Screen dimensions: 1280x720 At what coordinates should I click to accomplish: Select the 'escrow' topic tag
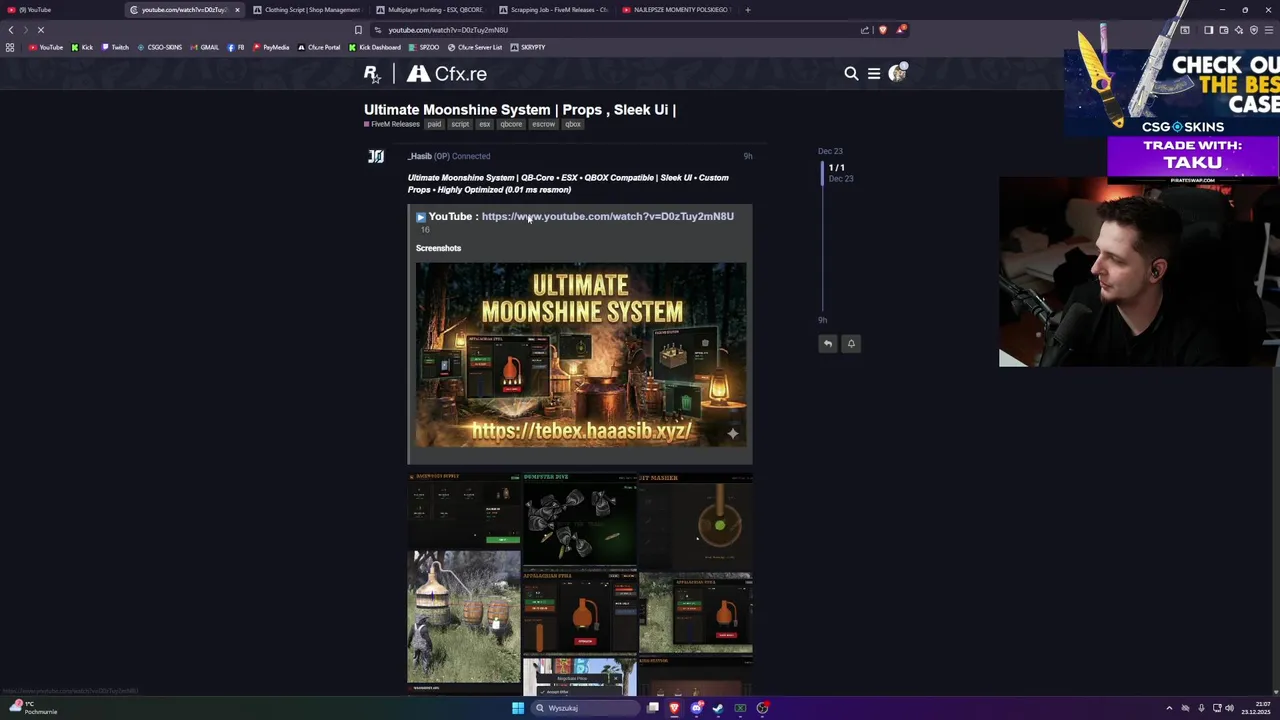(543, 124)
